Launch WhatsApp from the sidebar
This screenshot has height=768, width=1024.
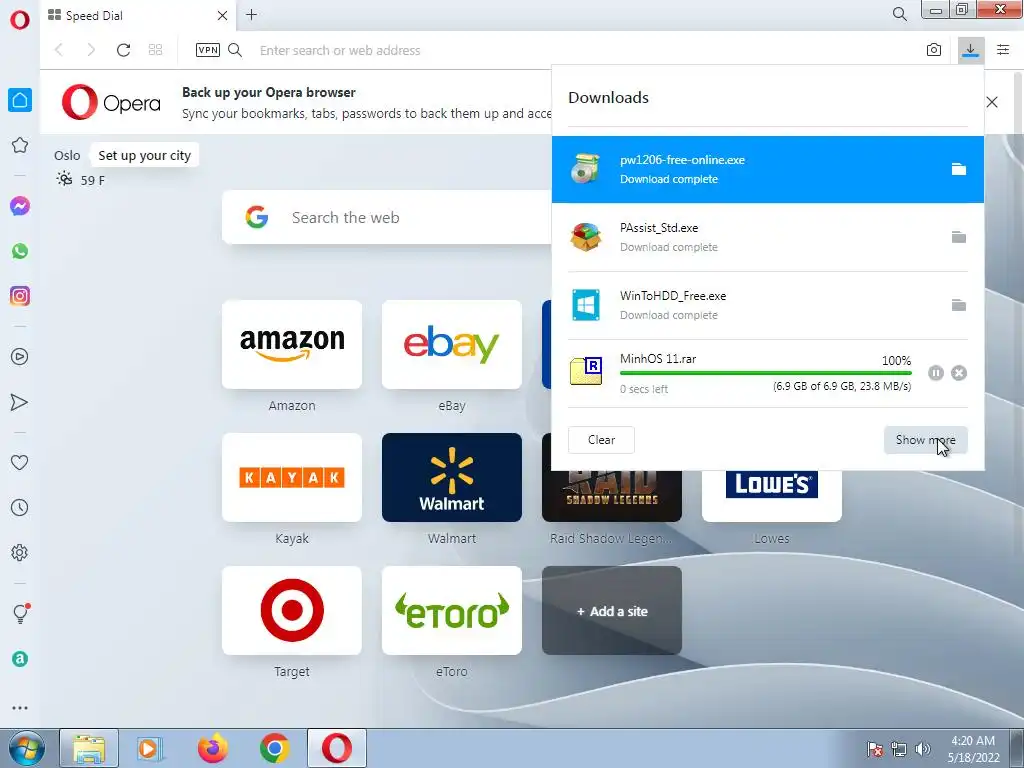pos(20,251)
